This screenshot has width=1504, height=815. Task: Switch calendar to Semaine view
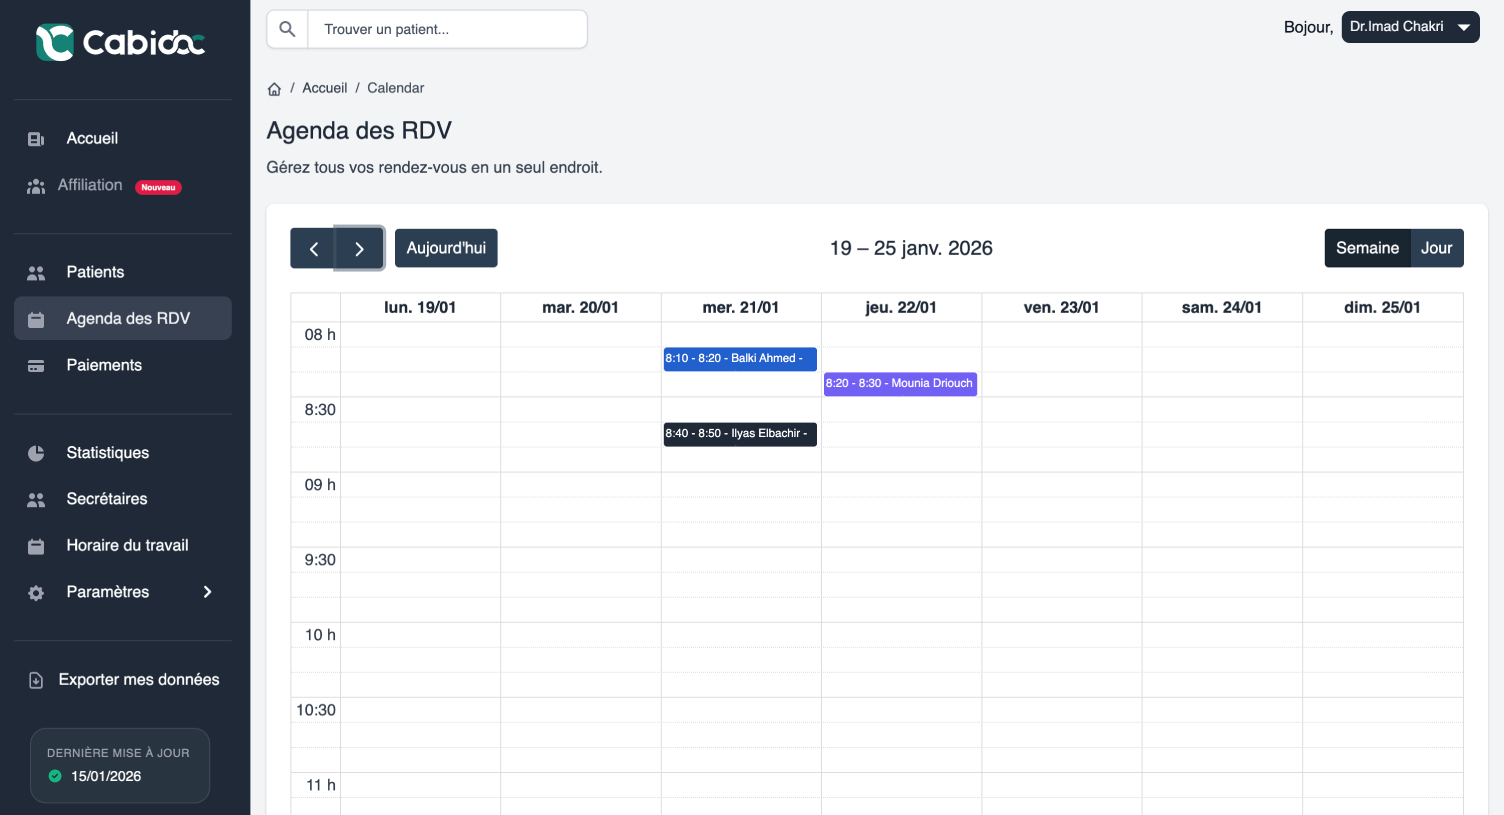tap(1366, 248)
